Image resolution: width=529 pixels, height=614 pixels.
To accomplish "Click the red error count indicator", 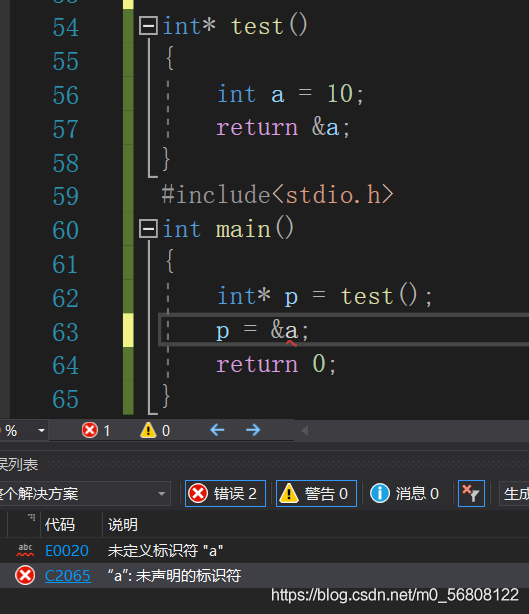I will pos(96,430).
